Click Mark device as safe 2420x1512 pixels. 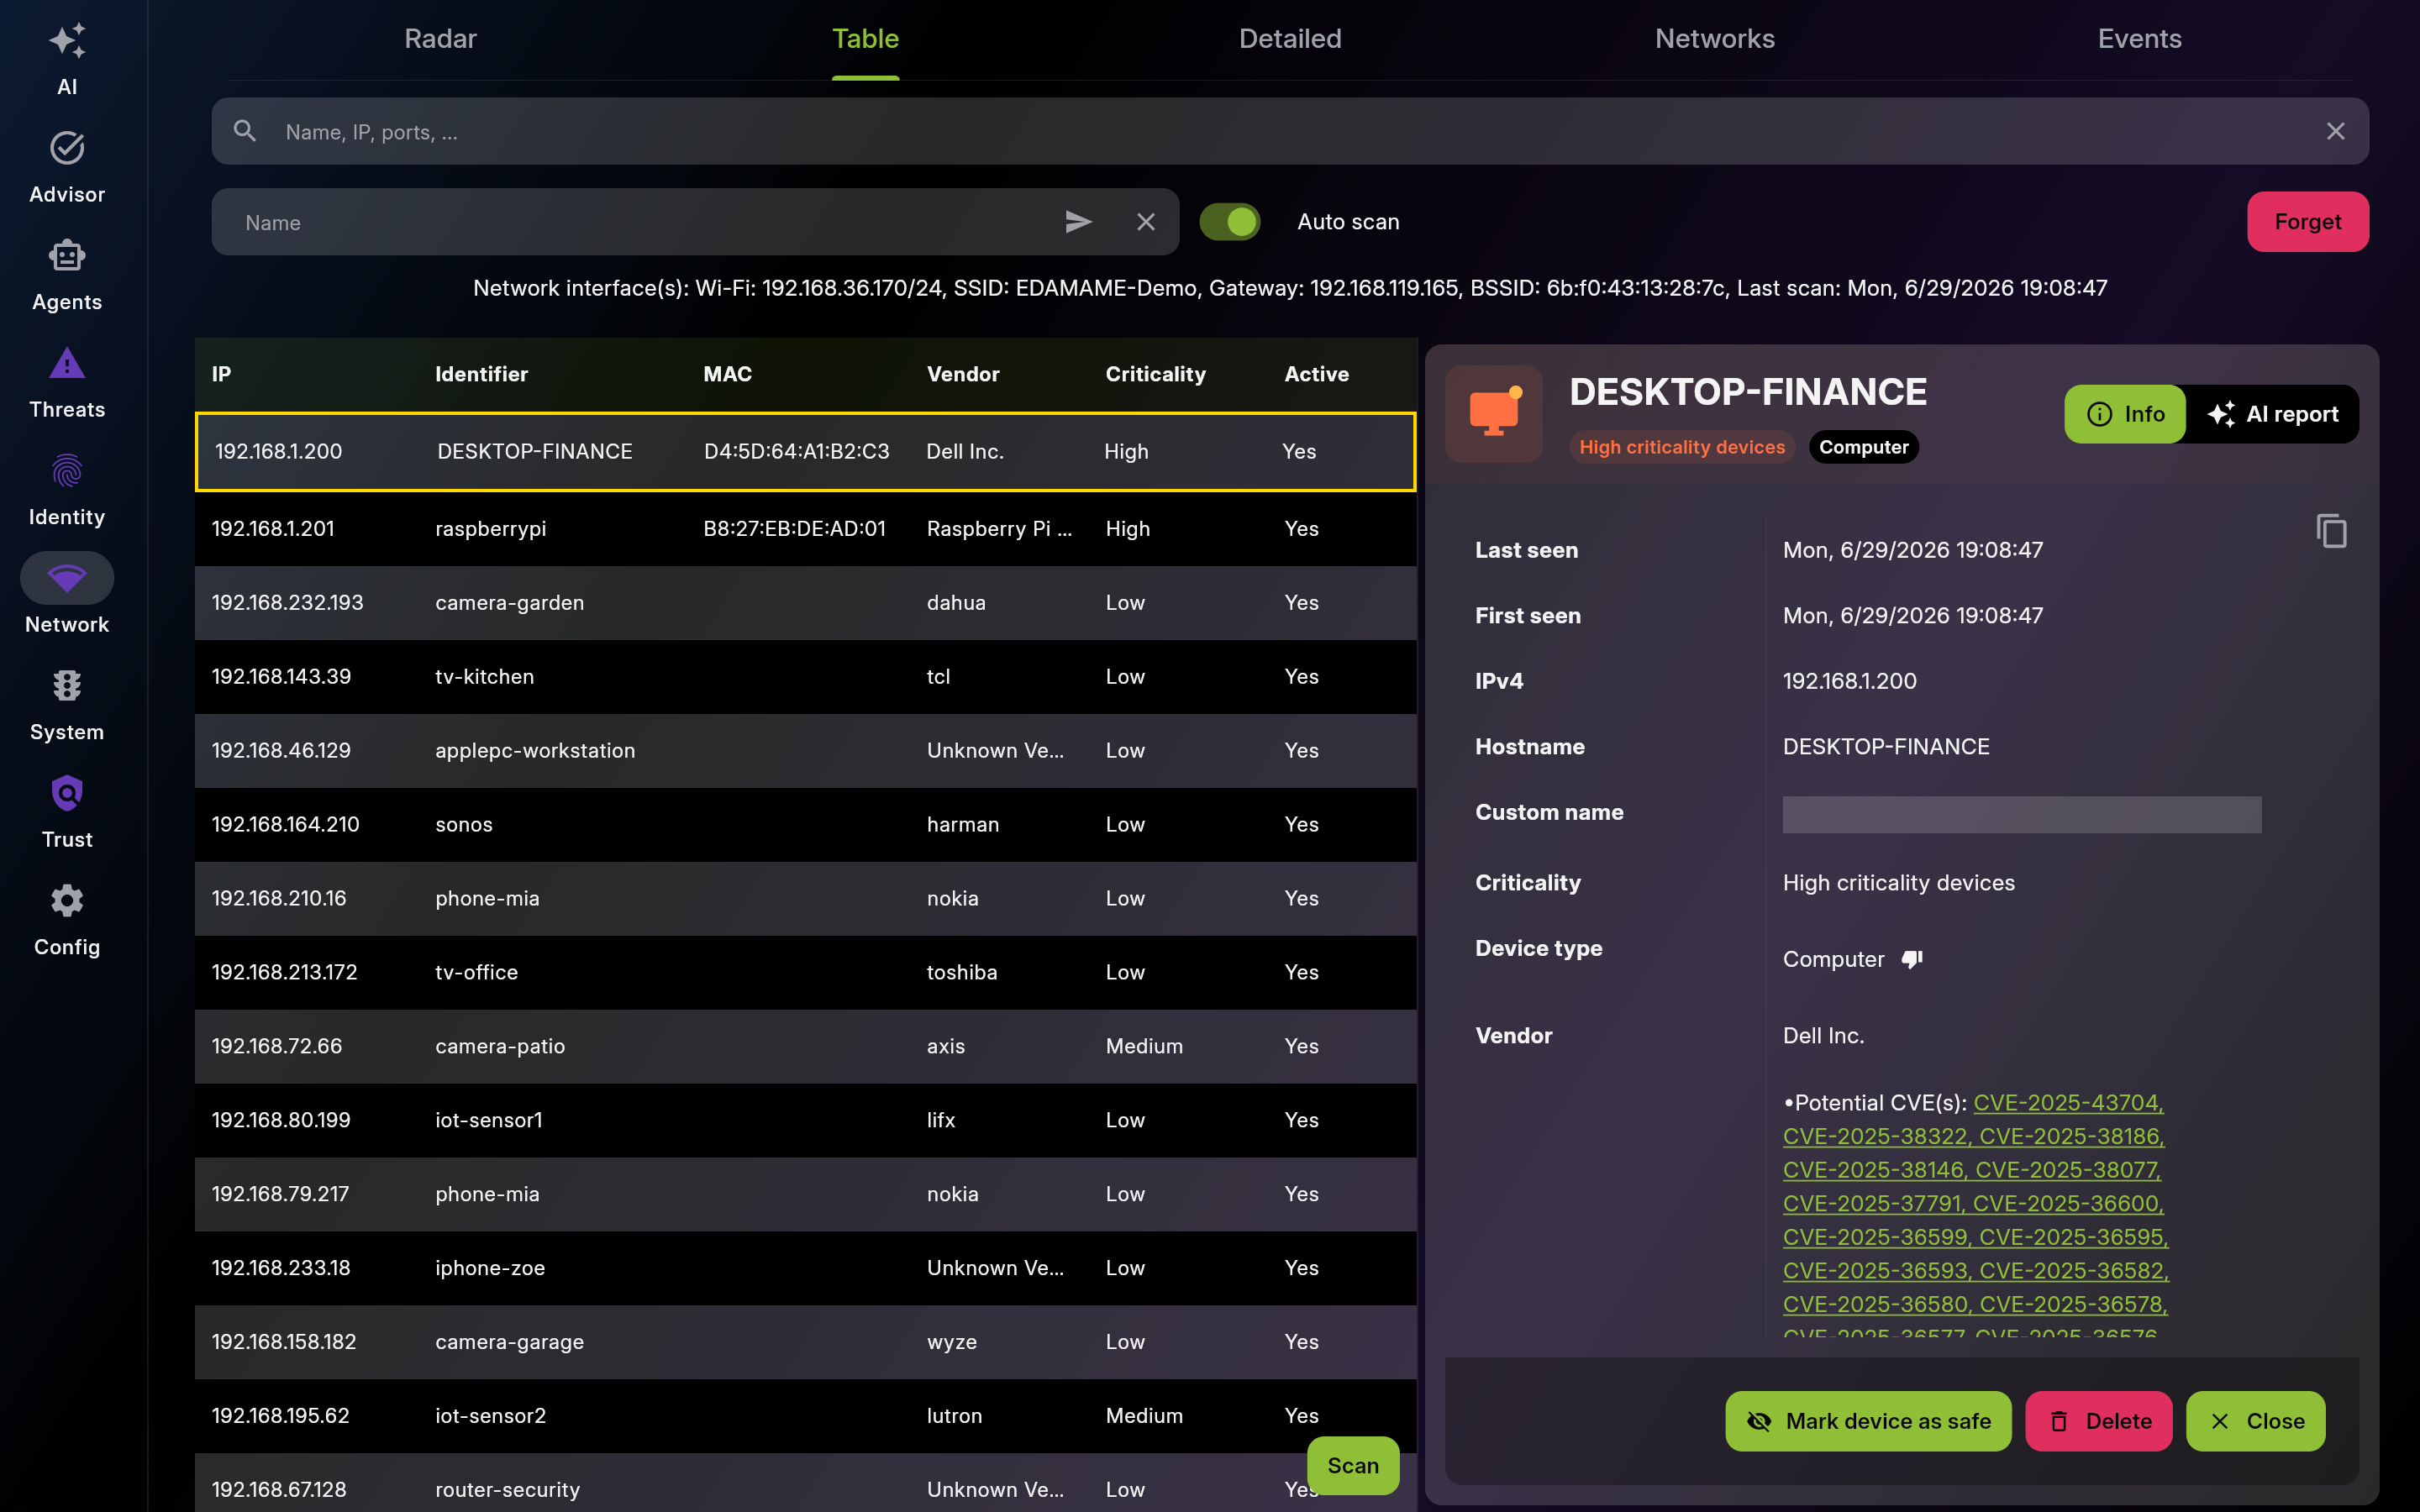coord(1868,1421)
